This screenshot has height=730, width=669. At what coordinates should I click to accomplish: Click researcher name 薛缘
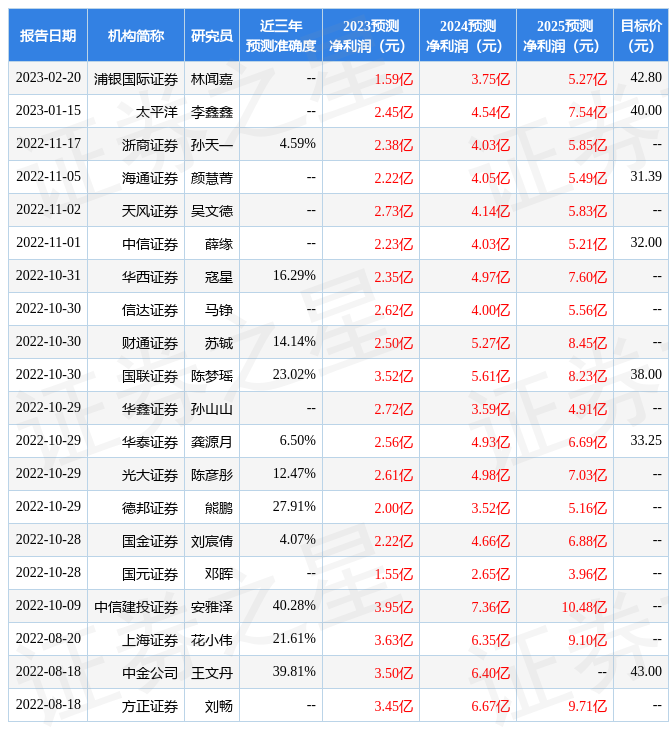tap(219, 244)
